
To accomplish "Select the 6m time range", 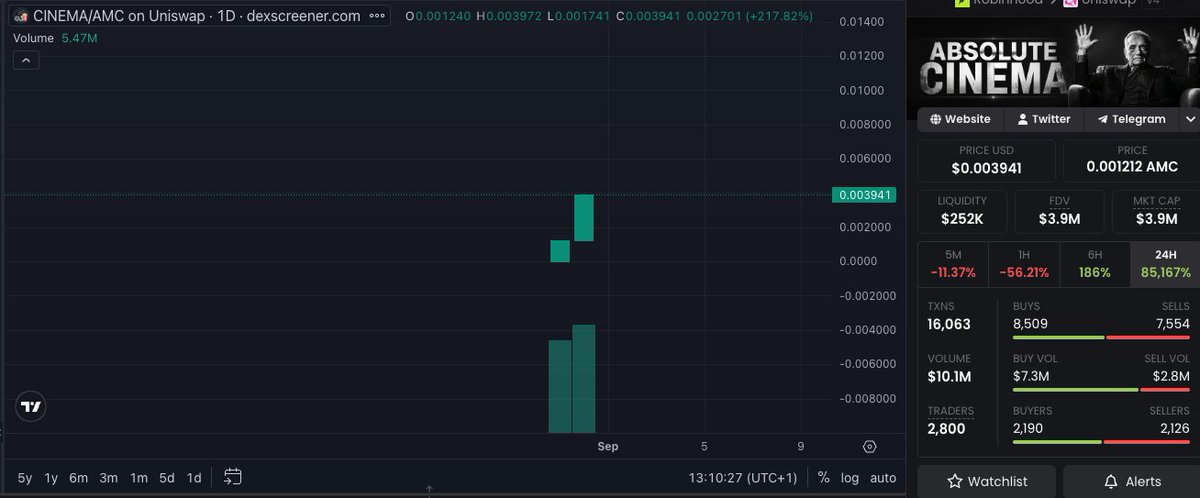I will [77, 477].
